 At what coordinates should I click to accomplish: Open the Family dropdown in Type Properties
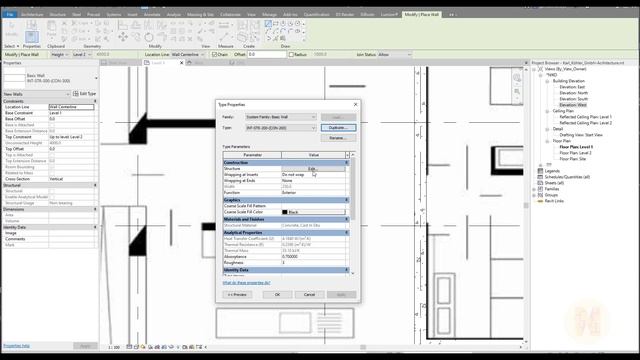point(280,117)
